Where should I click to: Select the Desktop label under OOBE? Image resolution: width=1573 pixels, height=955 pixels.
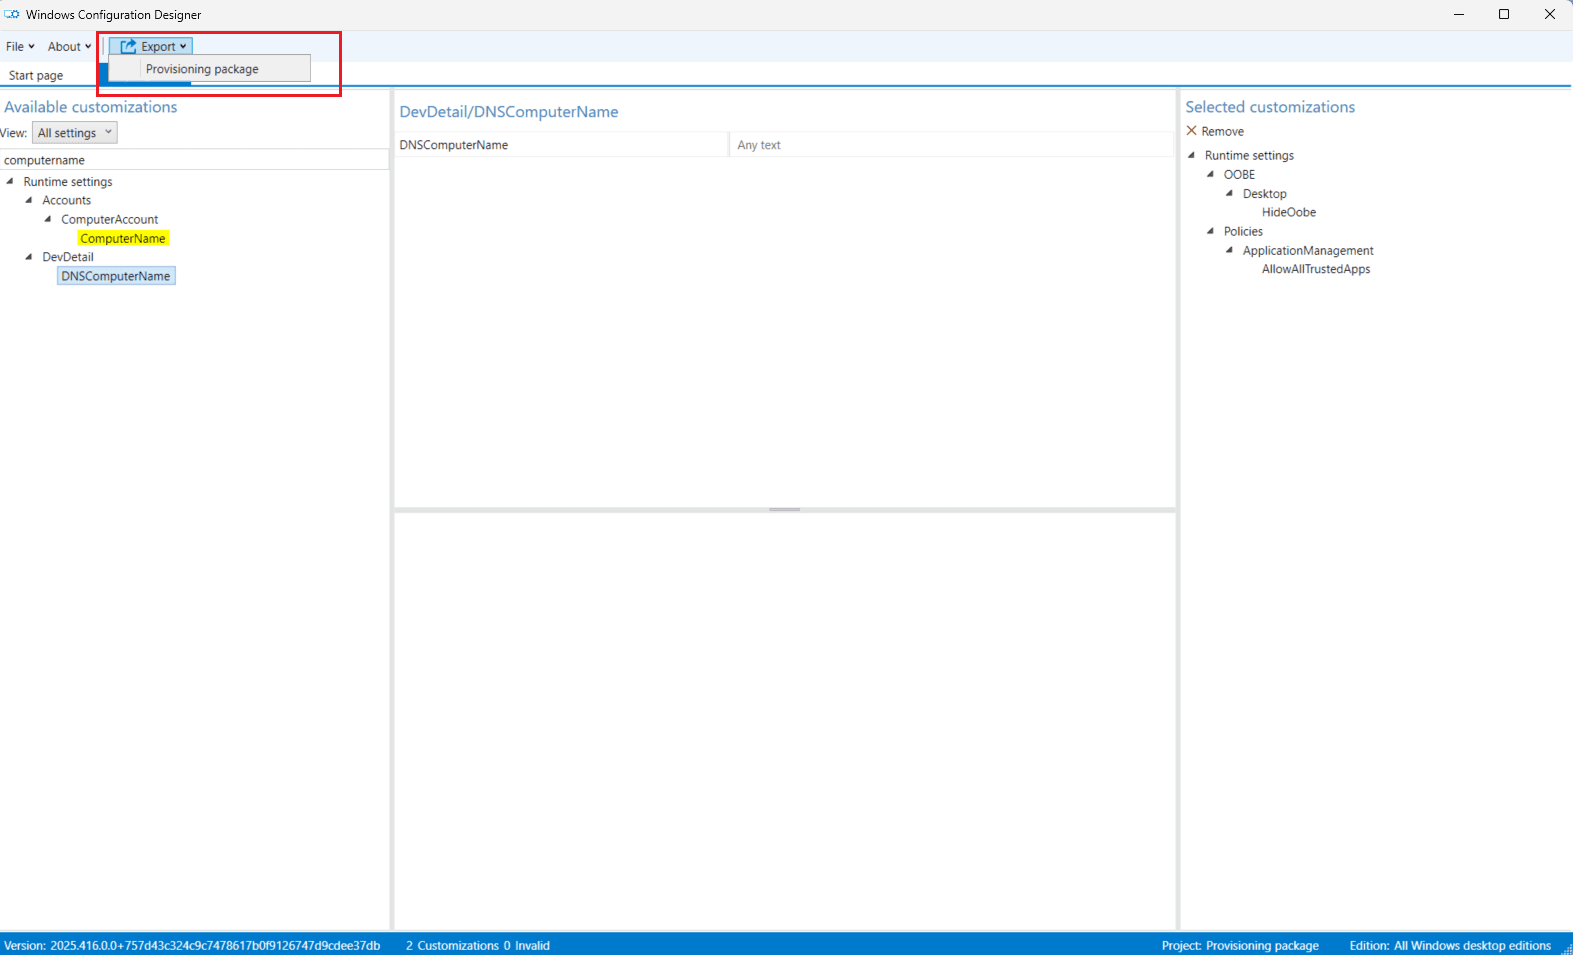[x=1265, y=193]
